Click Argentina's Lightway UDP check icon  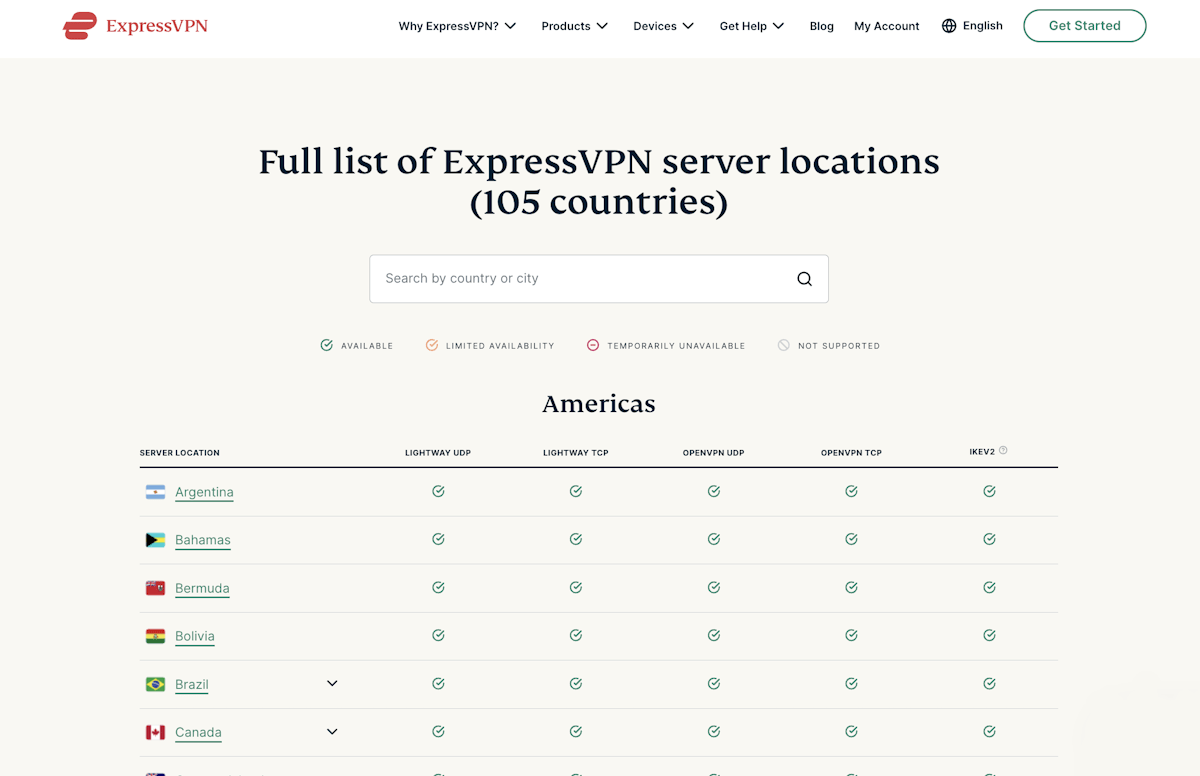tap(438, 491)
